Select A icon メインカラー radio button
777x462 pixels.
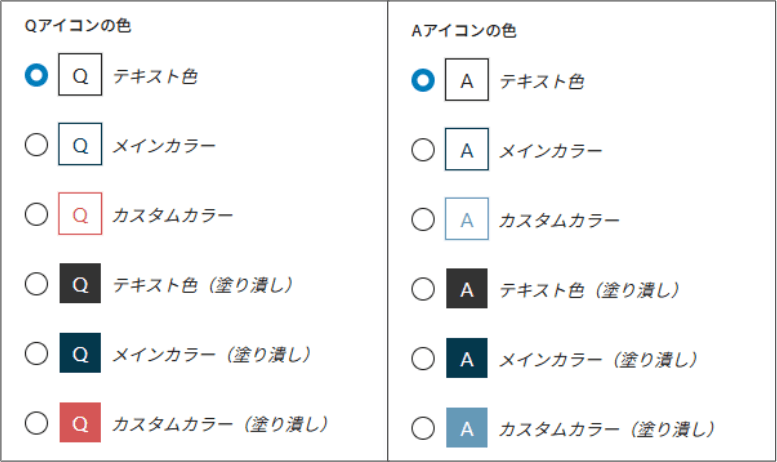click(x=423, y=151)
